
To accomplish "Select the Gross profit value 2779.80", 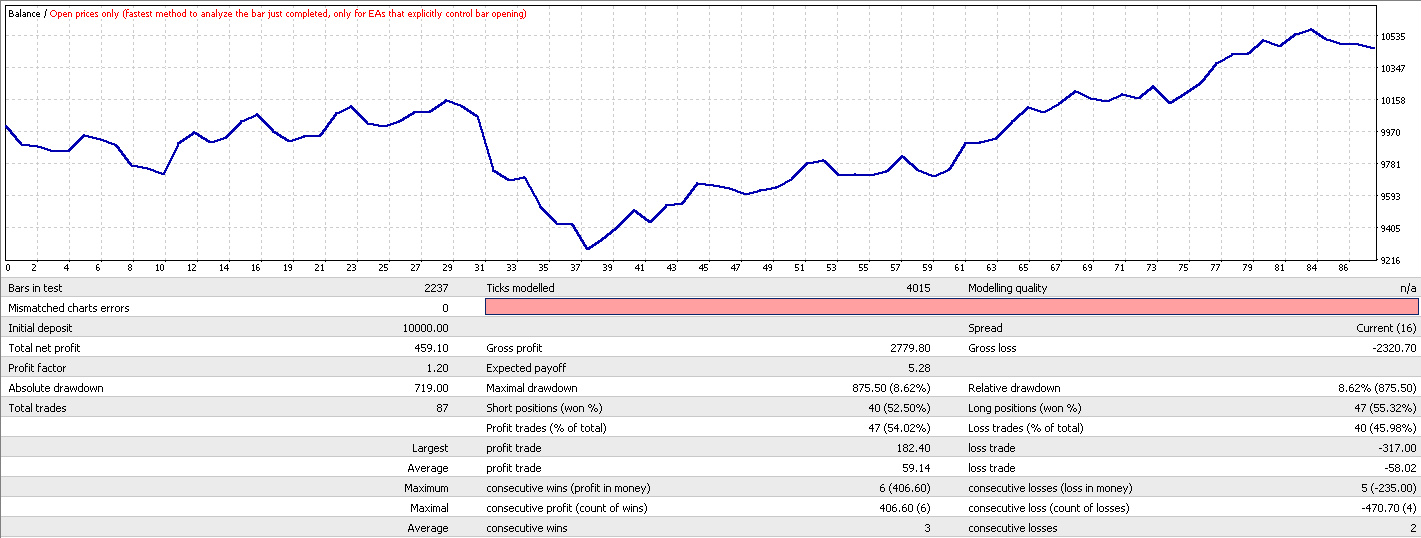I will click(x=911, y=348).
